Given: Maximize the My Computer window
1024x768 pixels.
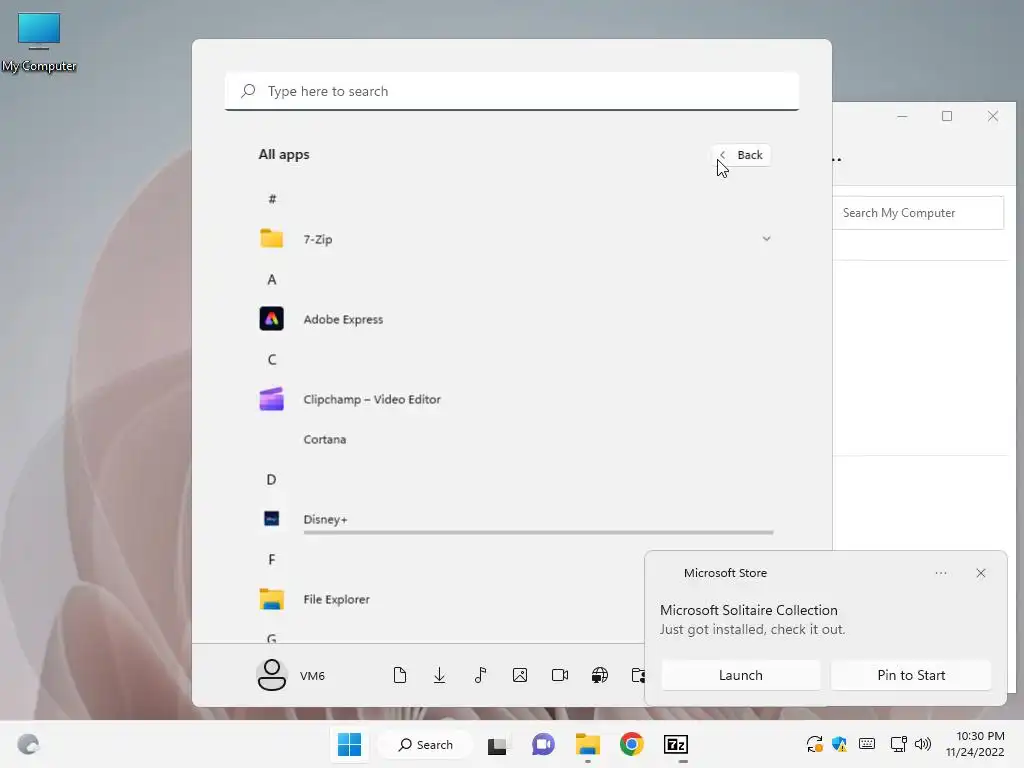Looking at the screenshot, I should coord(947,116).
